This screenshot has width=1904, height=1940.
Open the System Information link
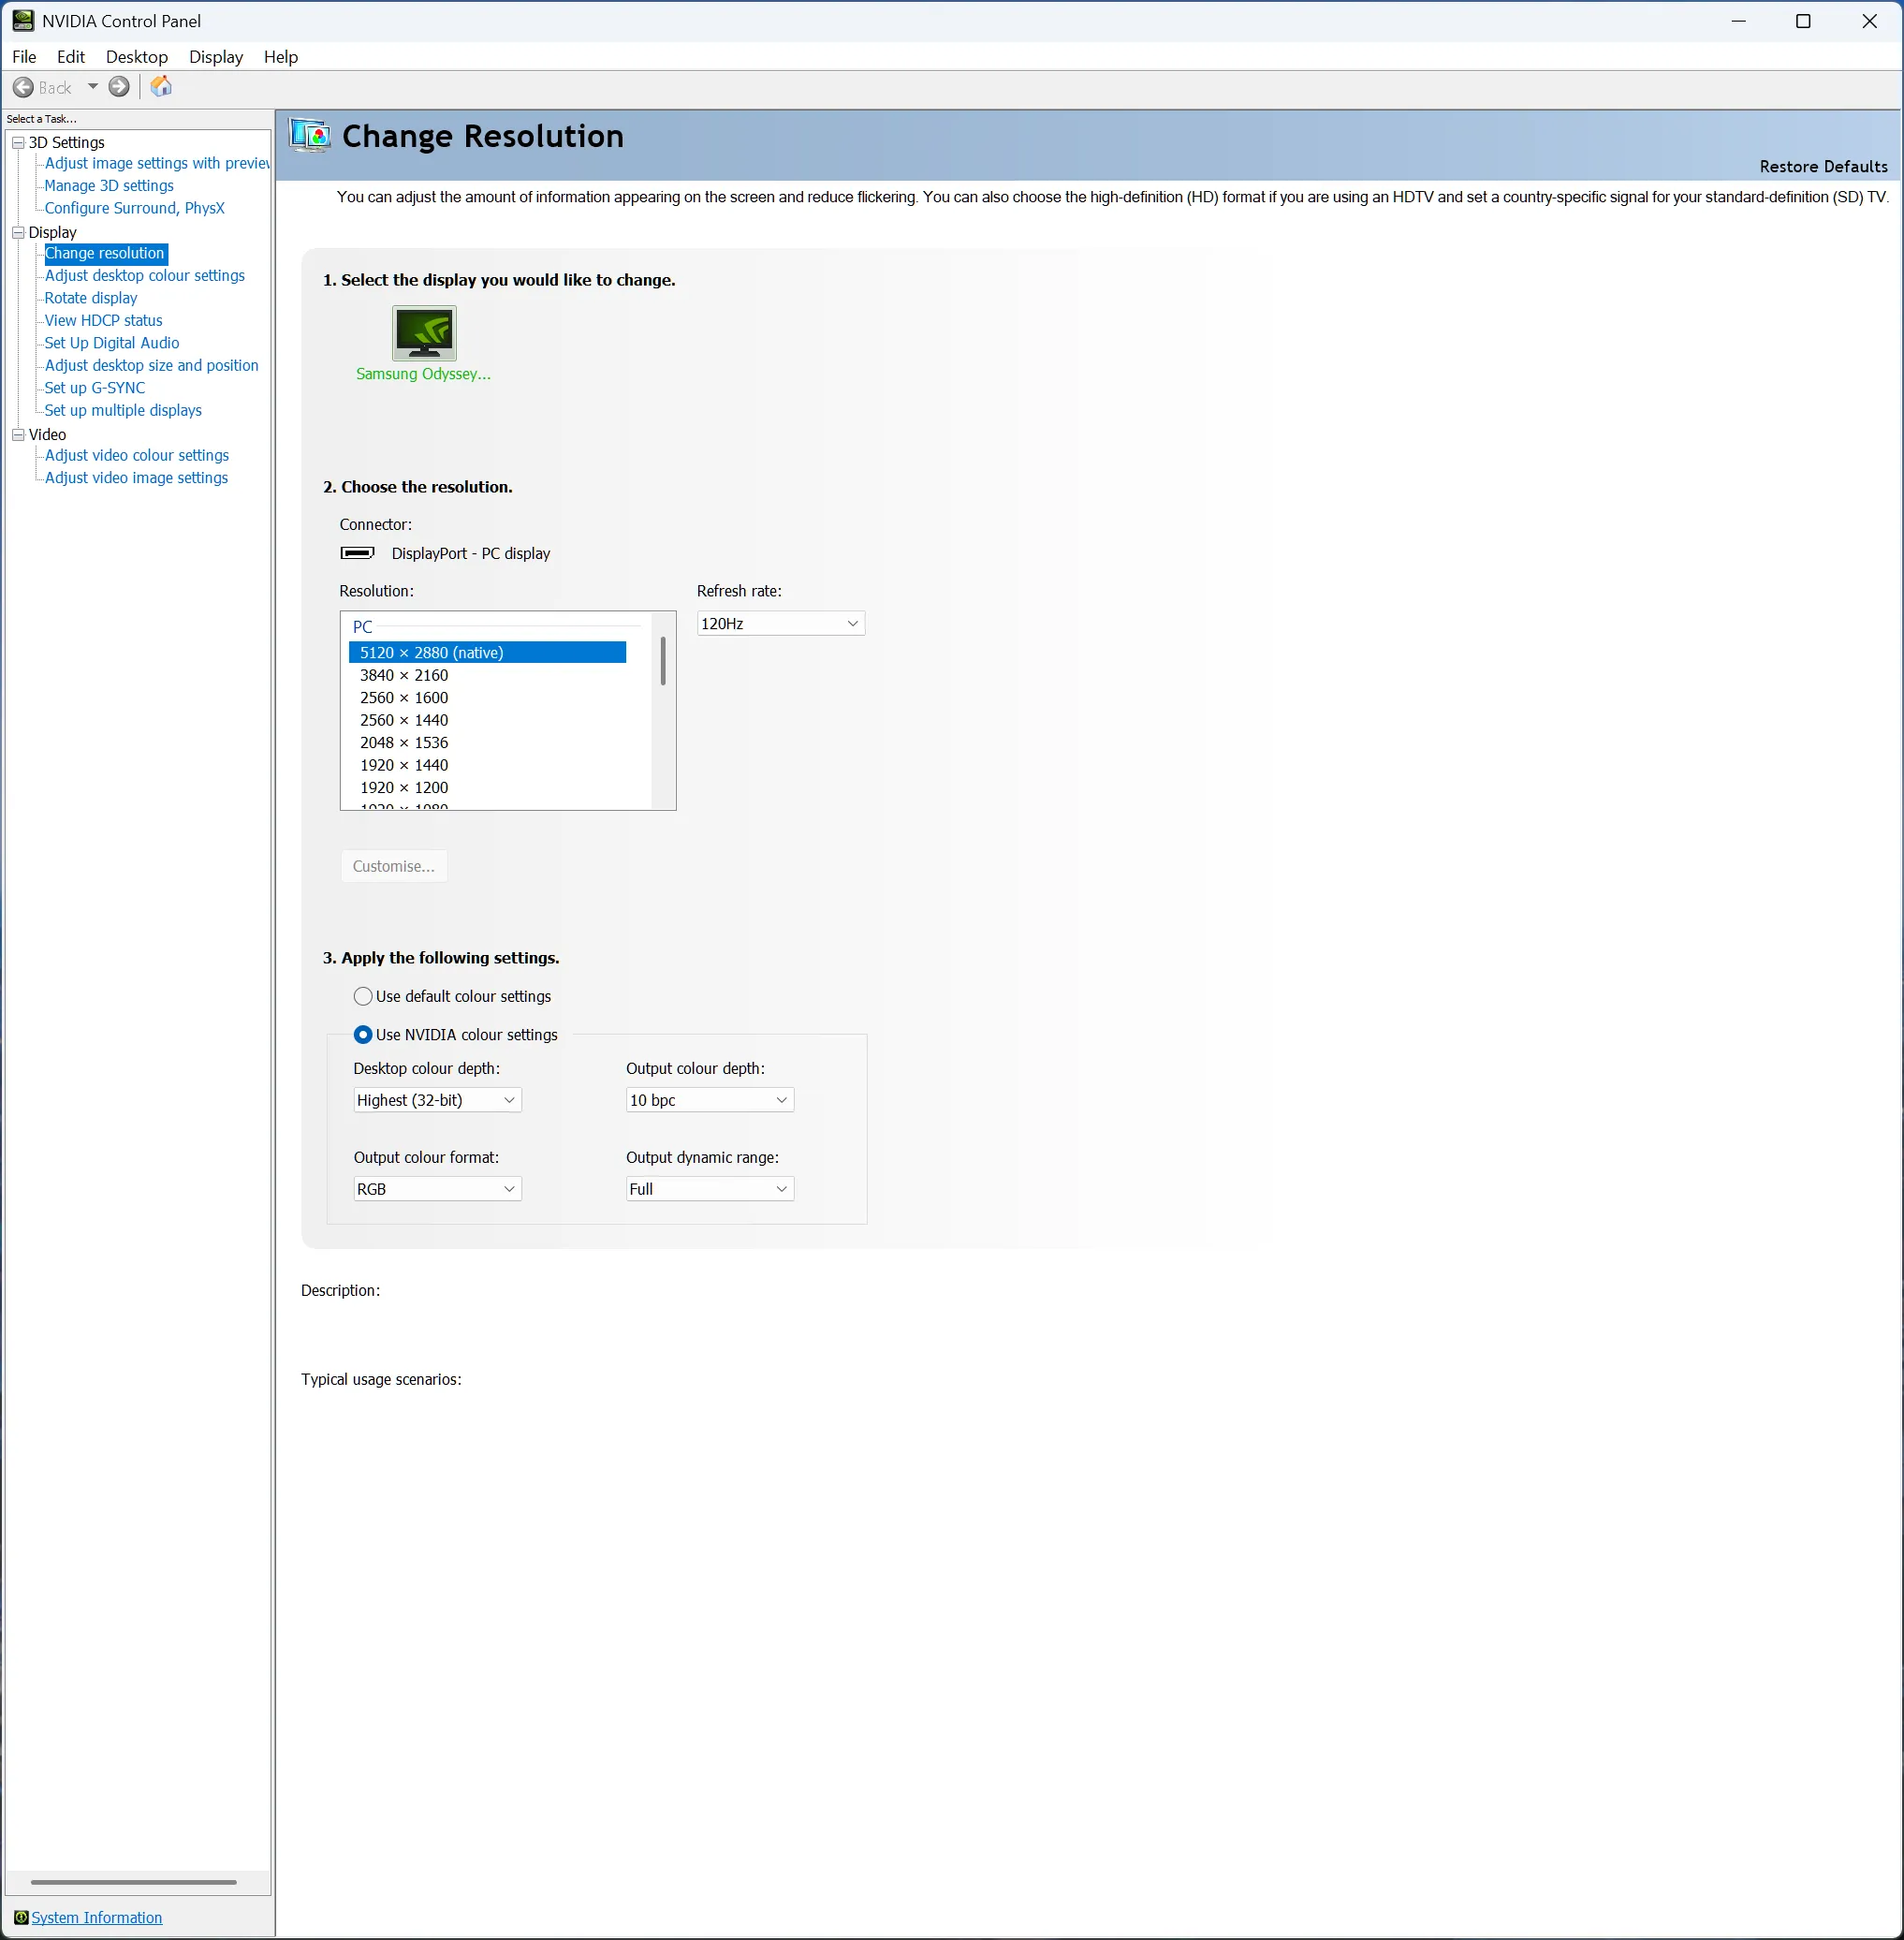[97, 1917]
